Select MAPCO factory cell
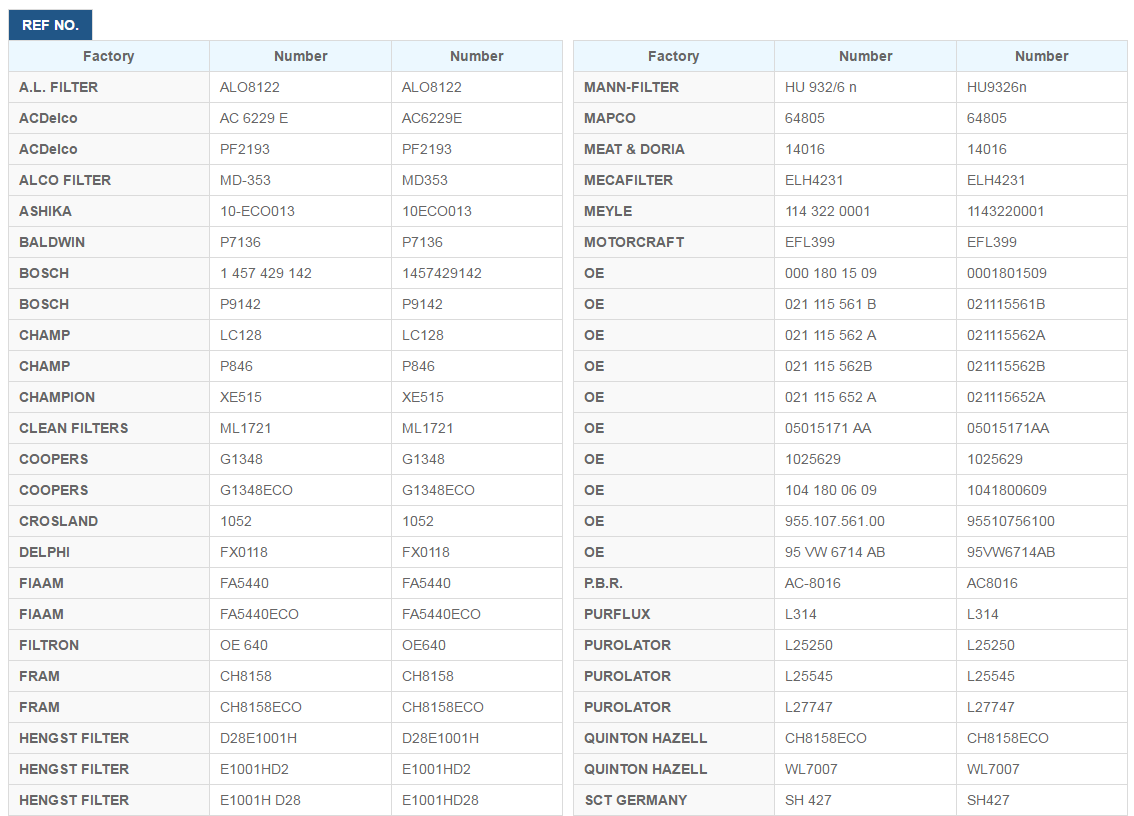1134x816 pixels. (674, 118)
